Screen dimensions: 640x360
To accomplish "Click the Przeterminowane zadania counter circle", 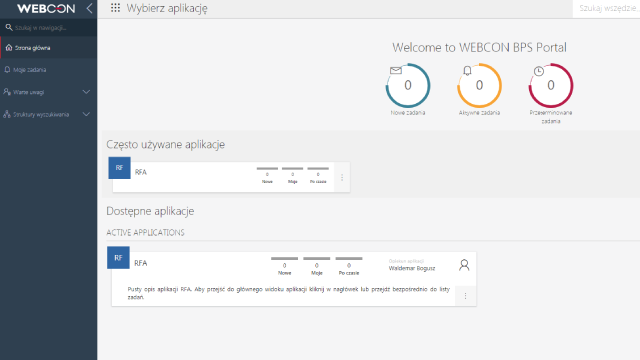I will [551, 85].
